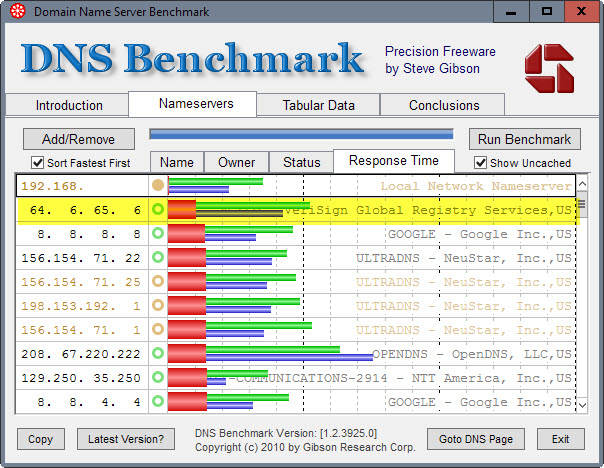The width and height of the screenshot is (604, 468).
Task: Click status circle for 156.154.71.22
Action: [158, 257]
